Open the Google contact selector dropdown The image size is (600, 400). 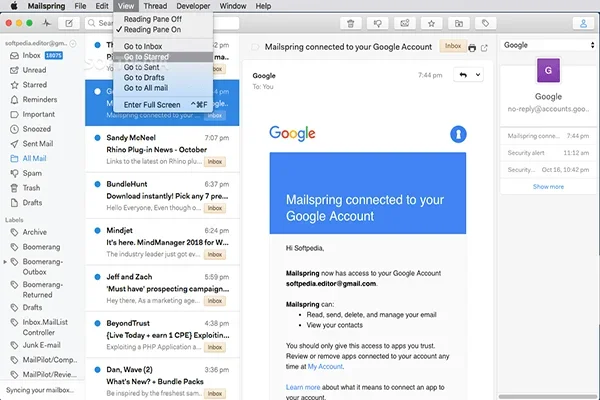548,45
